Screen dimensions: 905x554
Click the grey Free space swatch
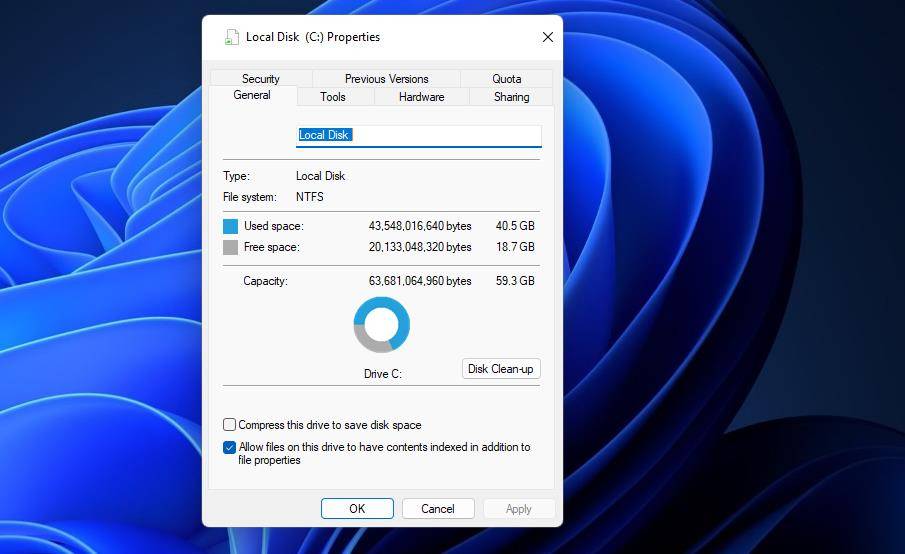(230, 248)
